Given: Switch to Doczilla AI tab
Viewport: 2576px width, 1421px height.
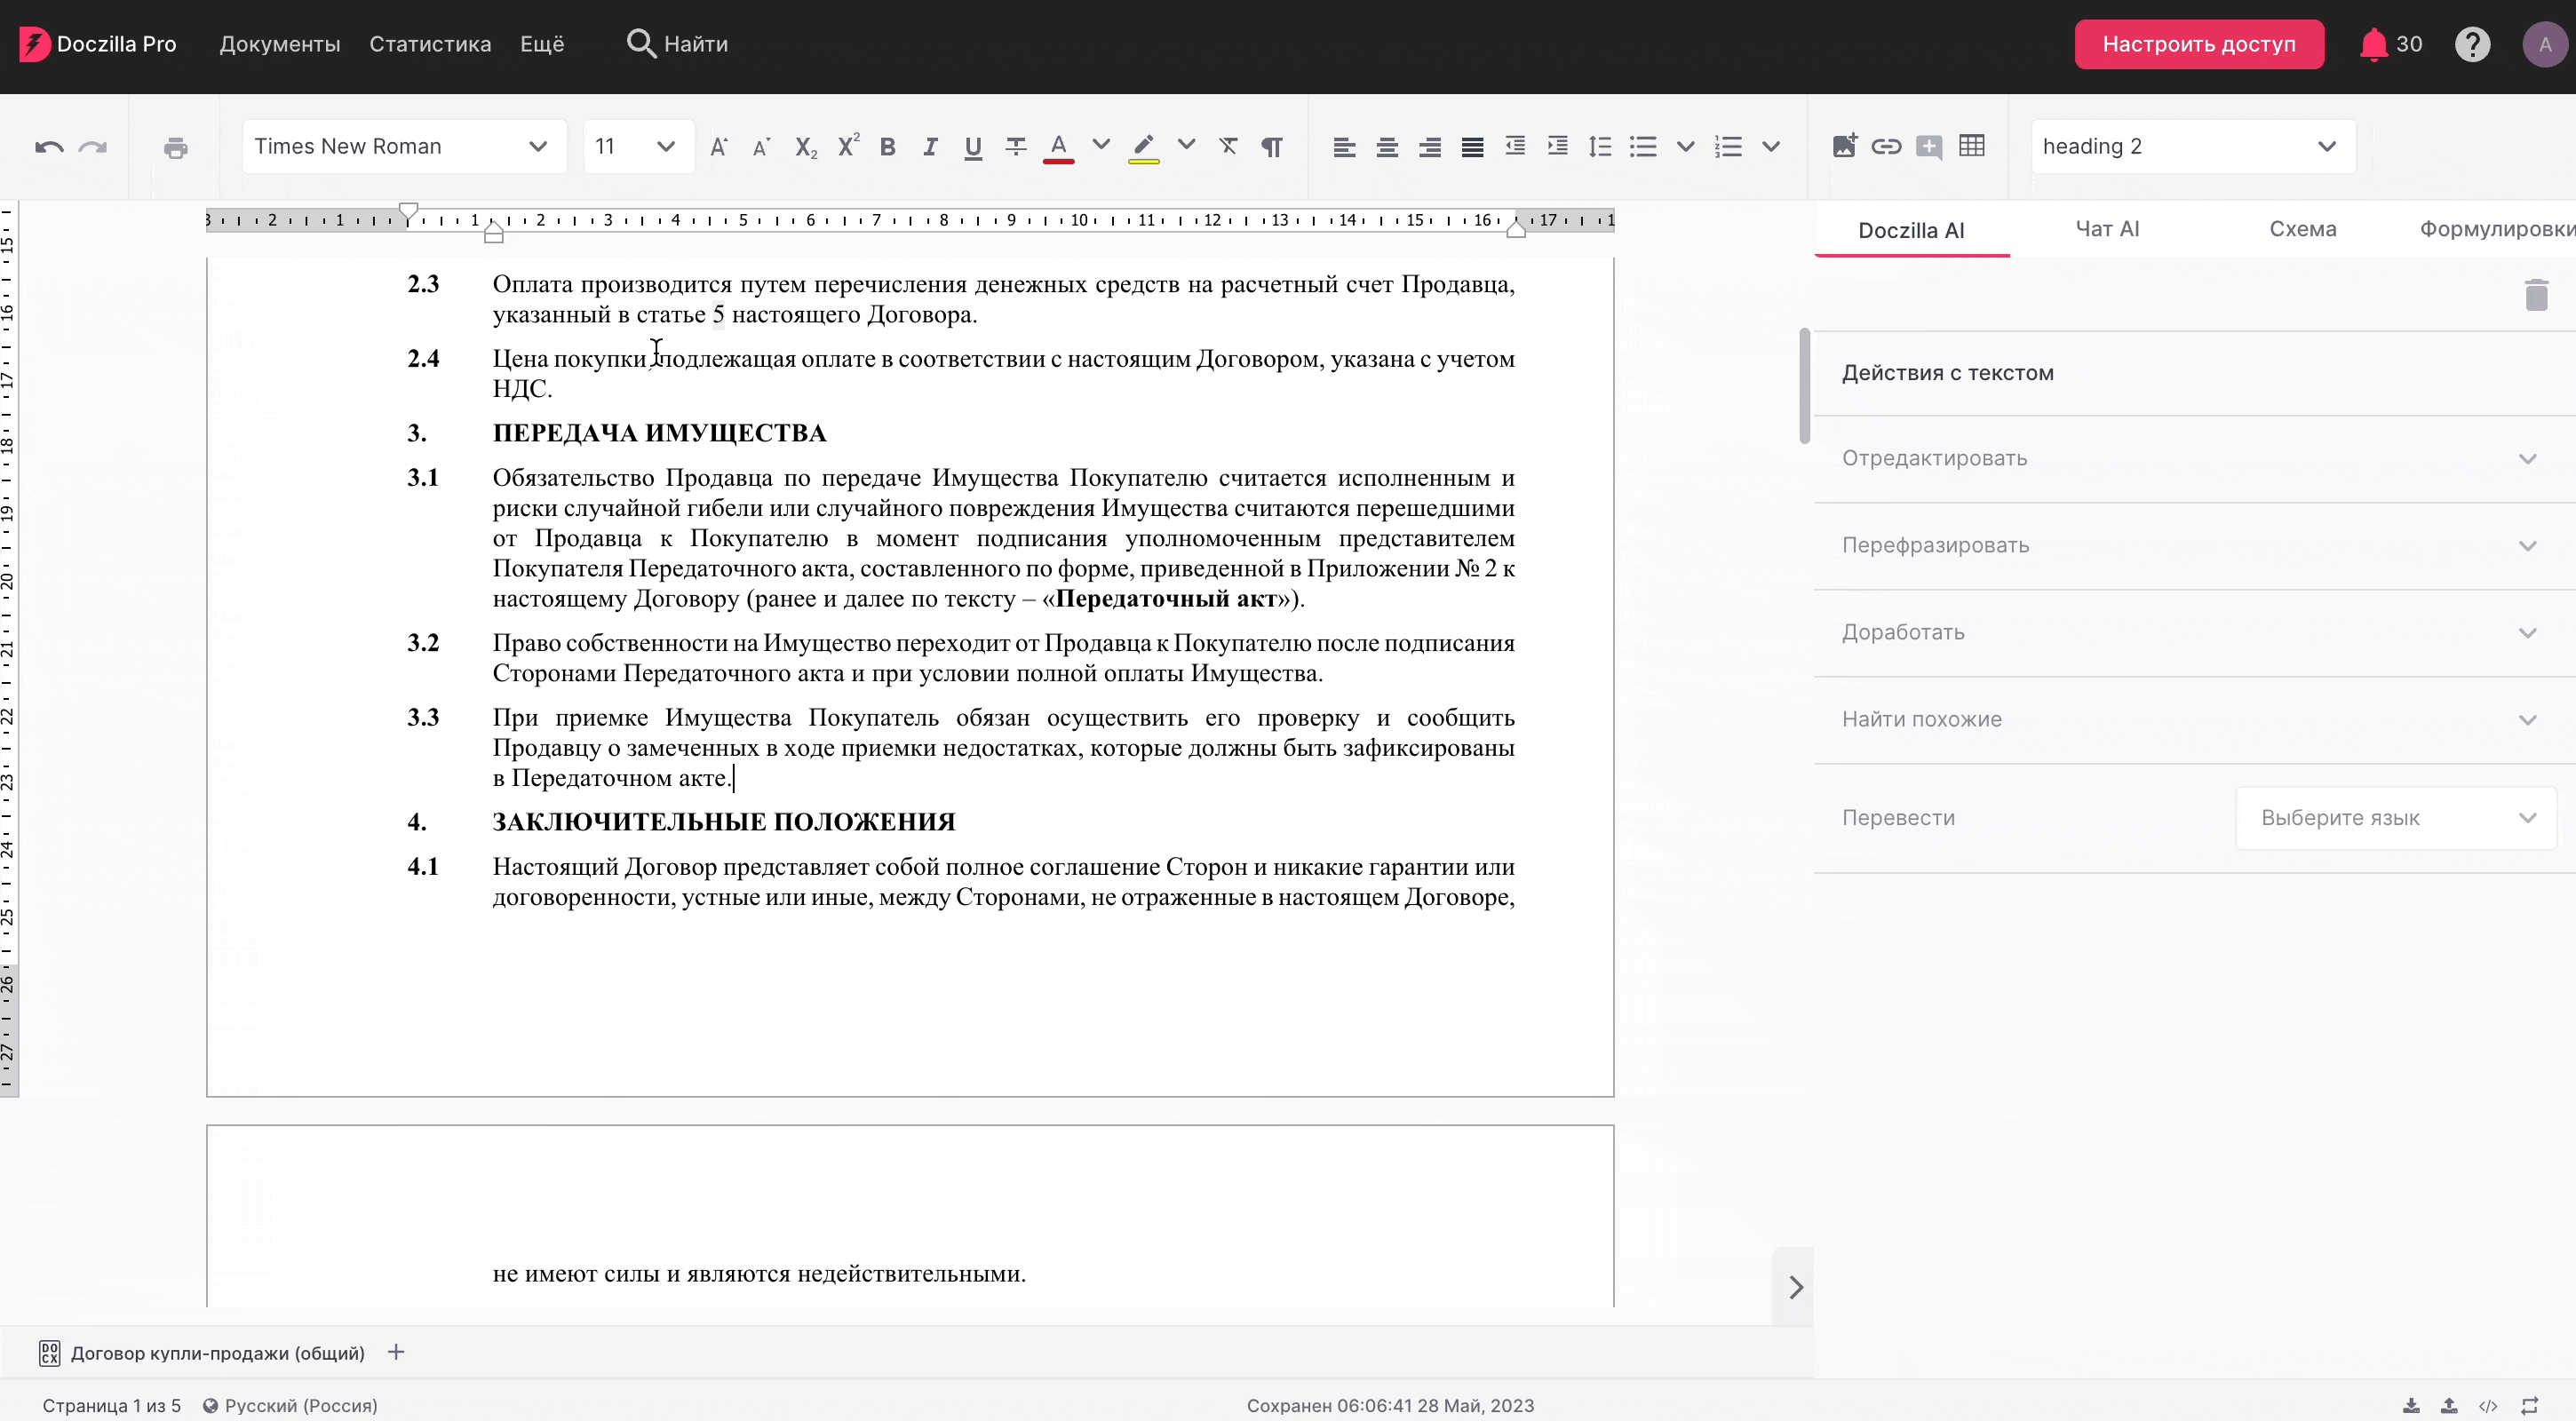Looking at the screenshot, I should tap(1911, 230).
